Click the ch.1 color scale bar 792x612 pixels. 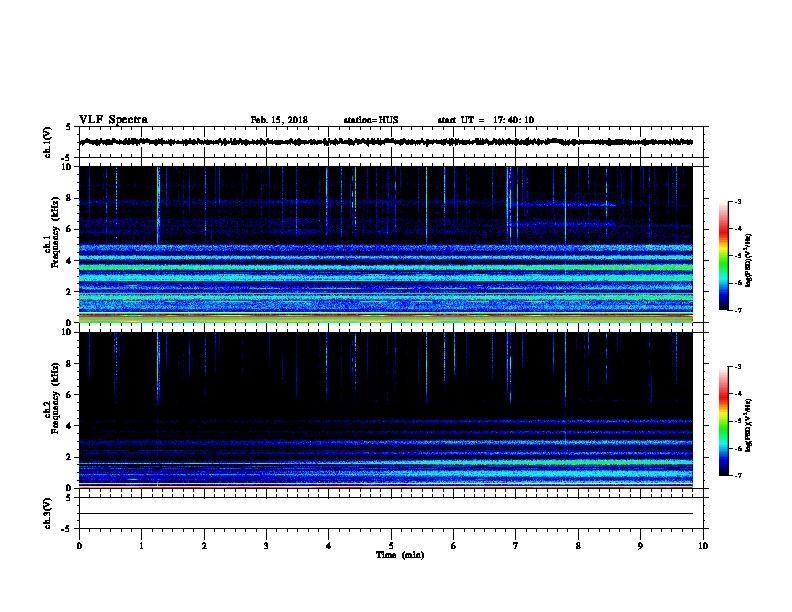pyautogui.click(x=723, y=256)
